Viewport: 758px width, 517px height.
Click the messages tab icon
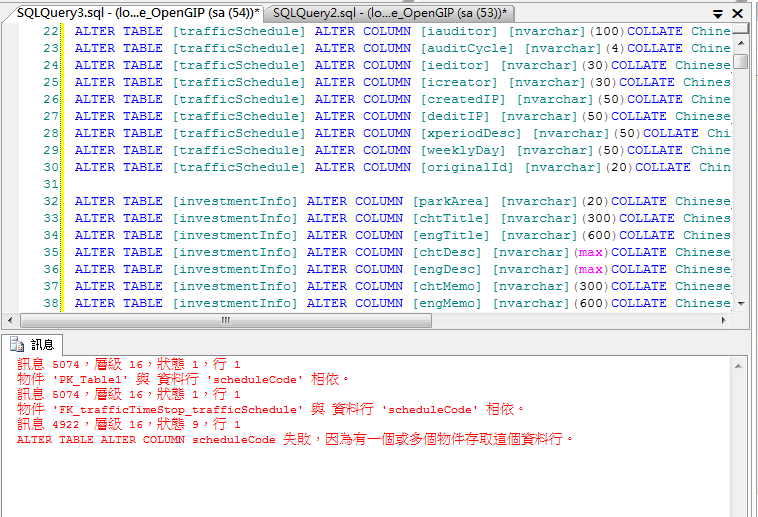coord(16,344)
